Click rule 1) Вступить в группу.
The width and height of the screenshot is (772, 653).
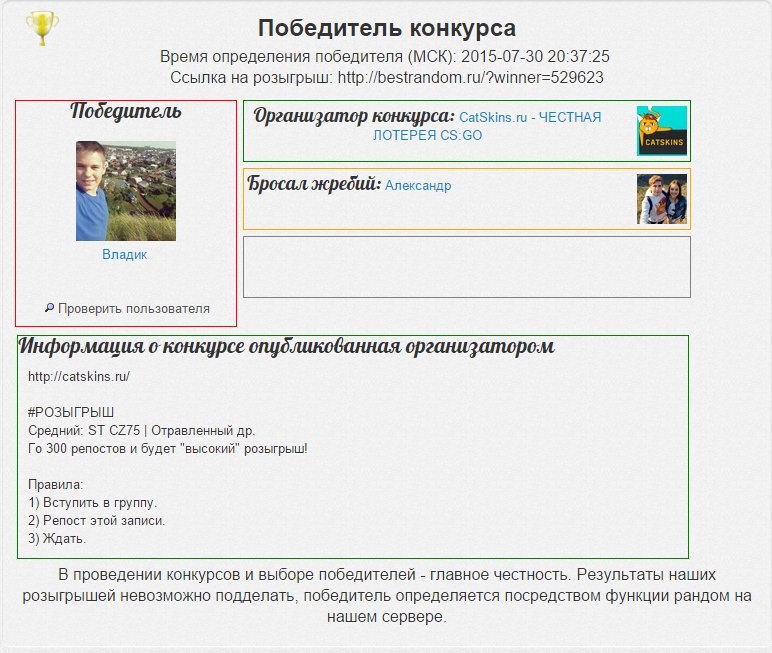pyautogui.click(x=93, y=503)
